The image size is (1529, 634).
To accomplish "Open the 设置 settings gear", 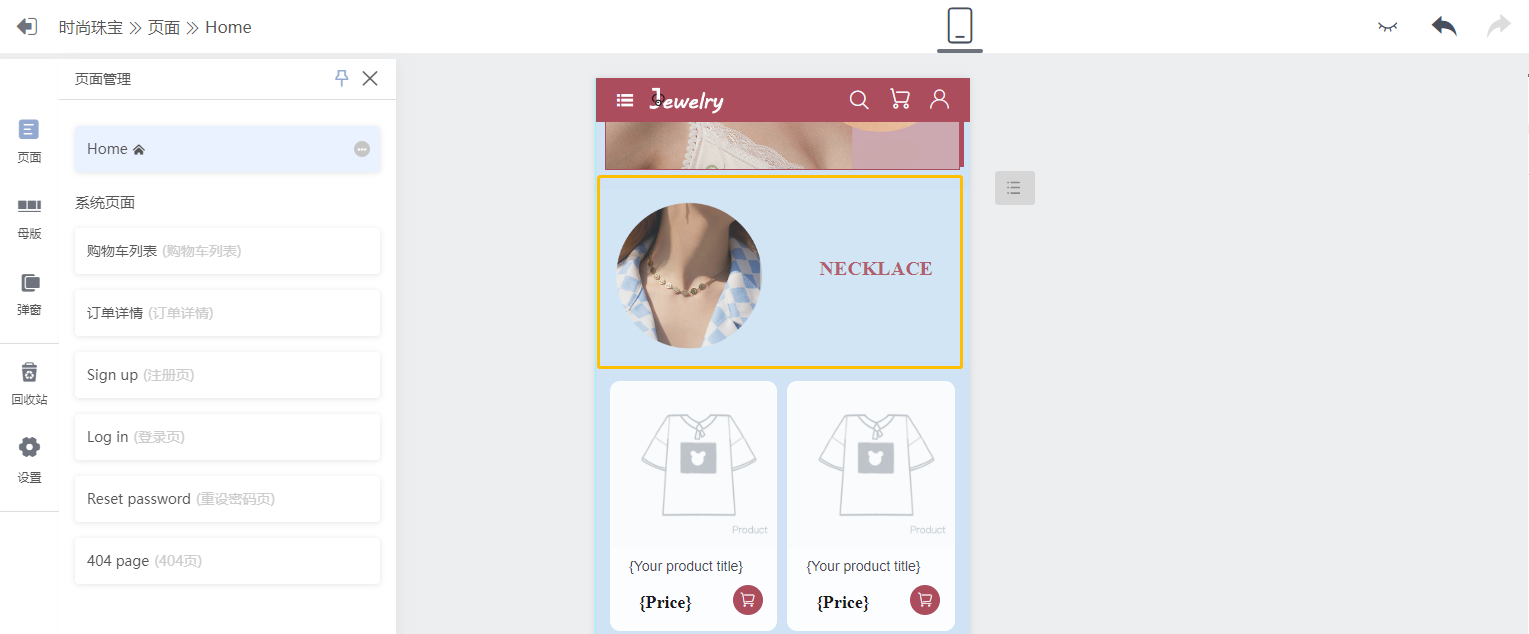I will tap(29, 460).
